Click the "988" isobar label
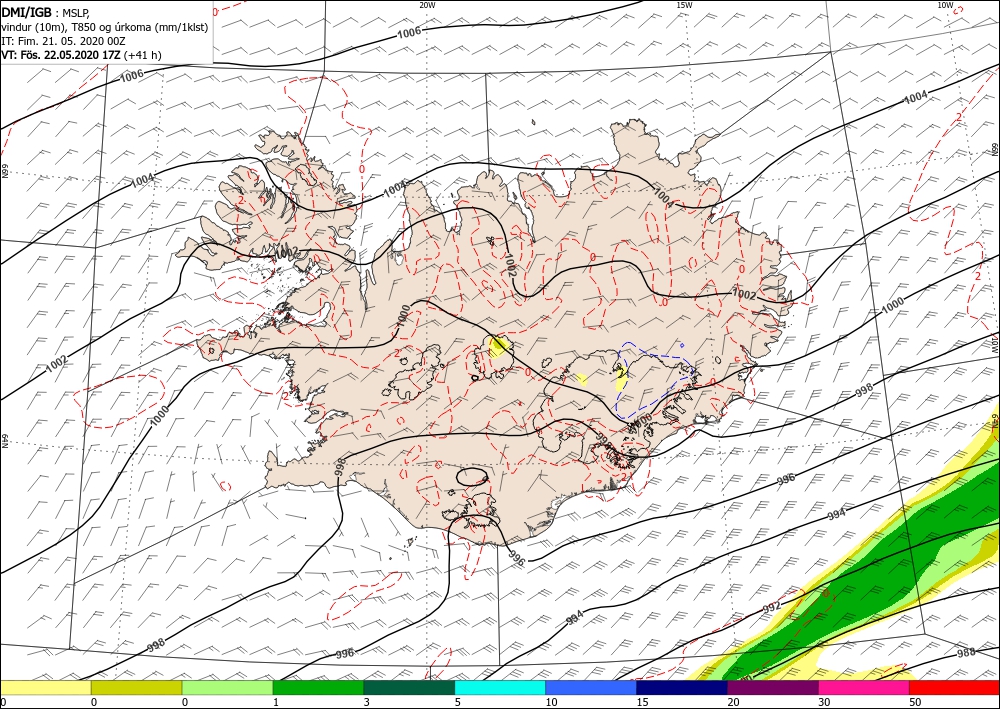The image size is (1000, 709). [966, 653]
